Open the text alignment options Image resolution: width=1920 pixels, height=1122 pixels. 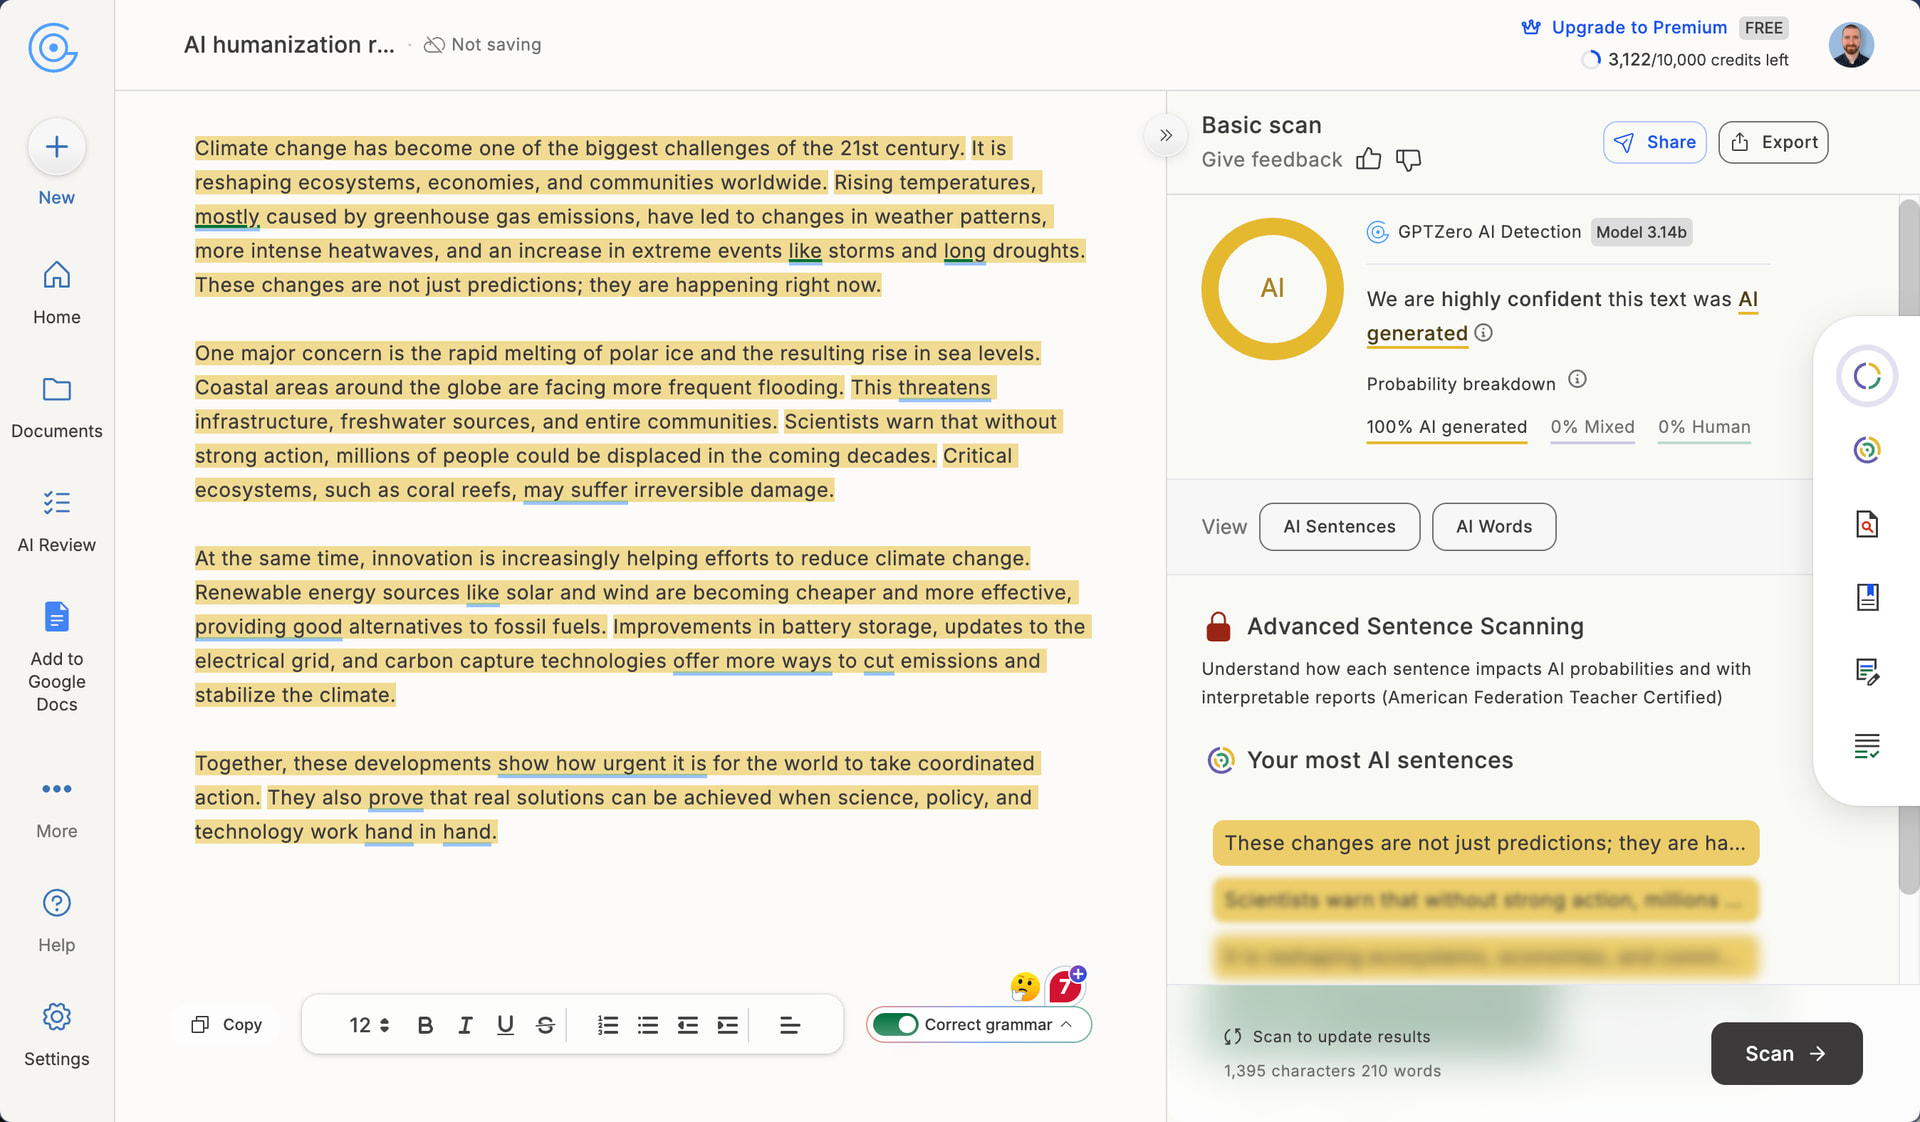pos(789,1025)
